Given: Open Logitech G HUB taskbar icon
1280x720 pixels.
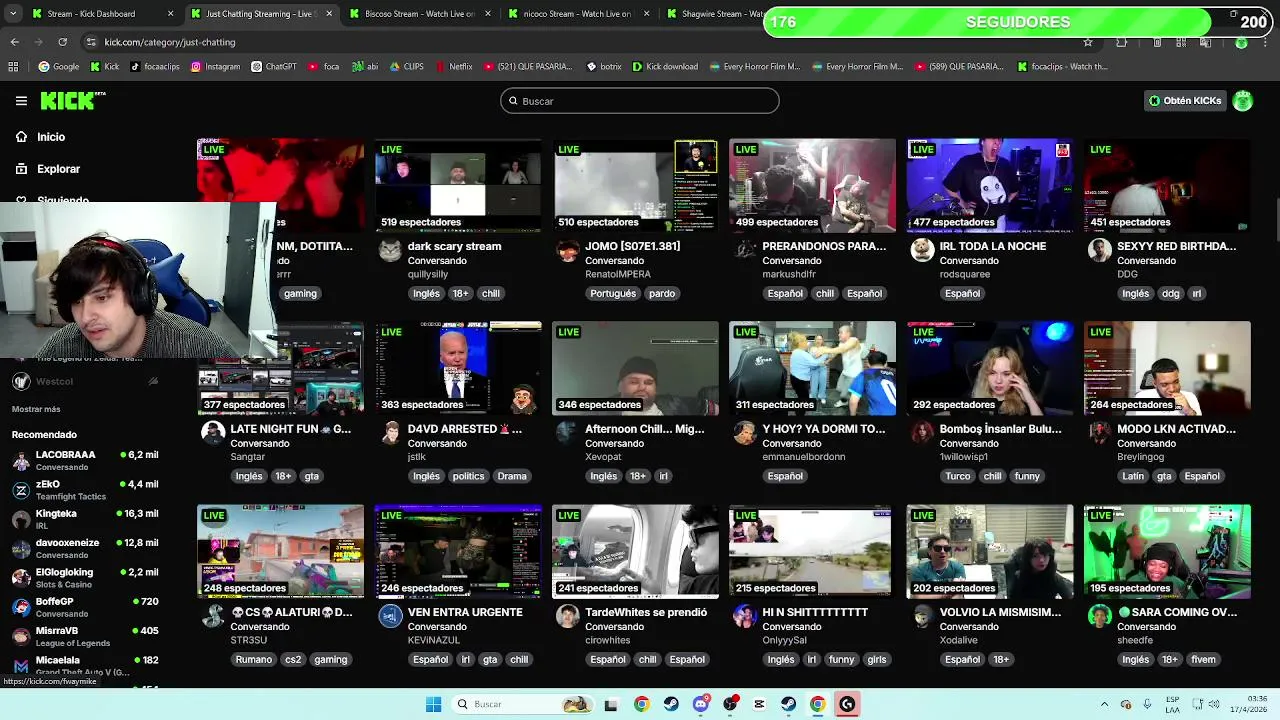Looking at the screenshot, I should tap(847, 704).
